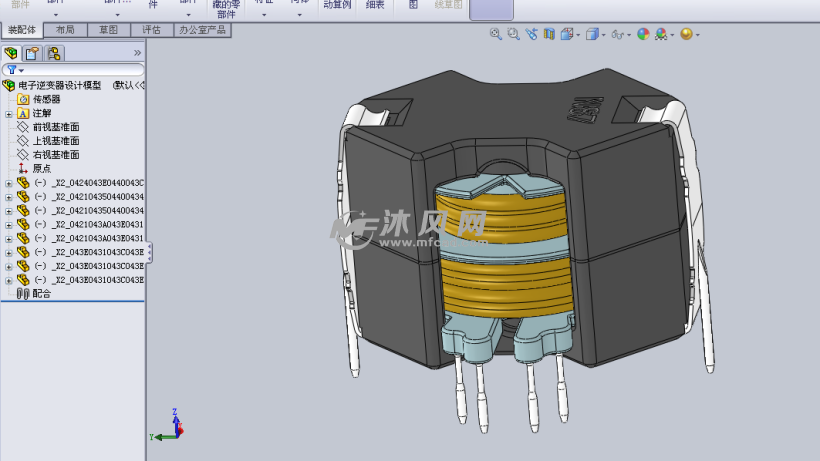Click the 动算例 motion study button
The image size is (820, 461).
click(x=337, y=5)
